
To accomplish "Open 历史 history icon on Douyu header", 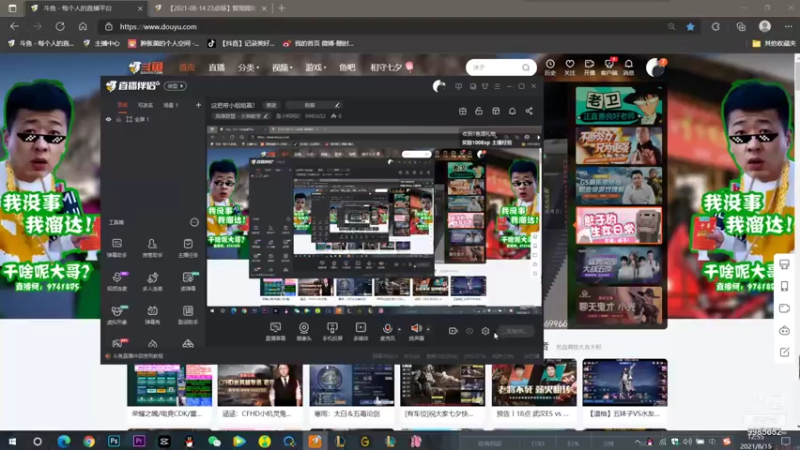I will [x=550, y=67].
